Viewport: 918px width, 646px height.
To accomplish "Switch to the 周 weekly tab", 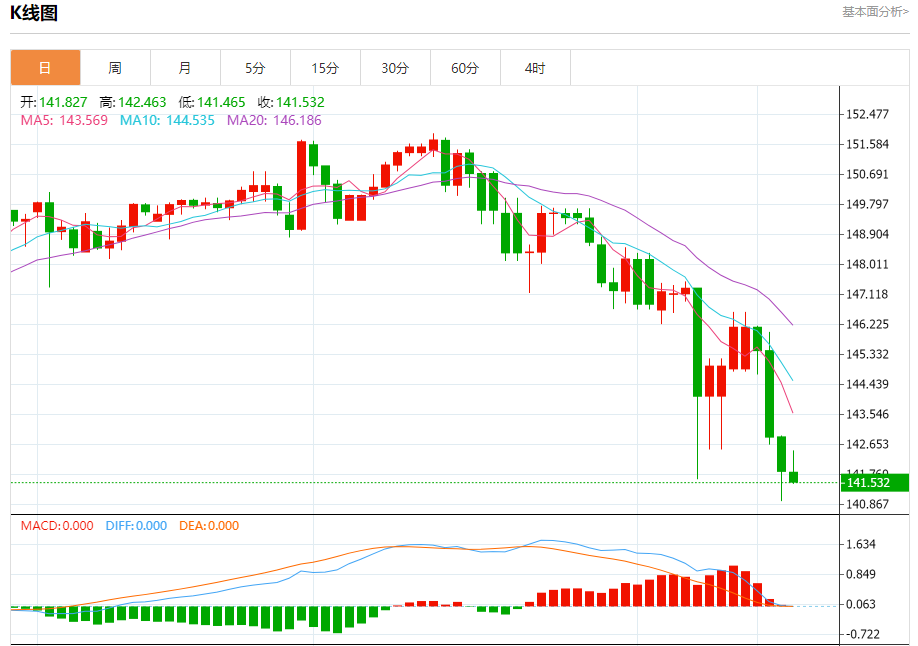I will [115, 68].
